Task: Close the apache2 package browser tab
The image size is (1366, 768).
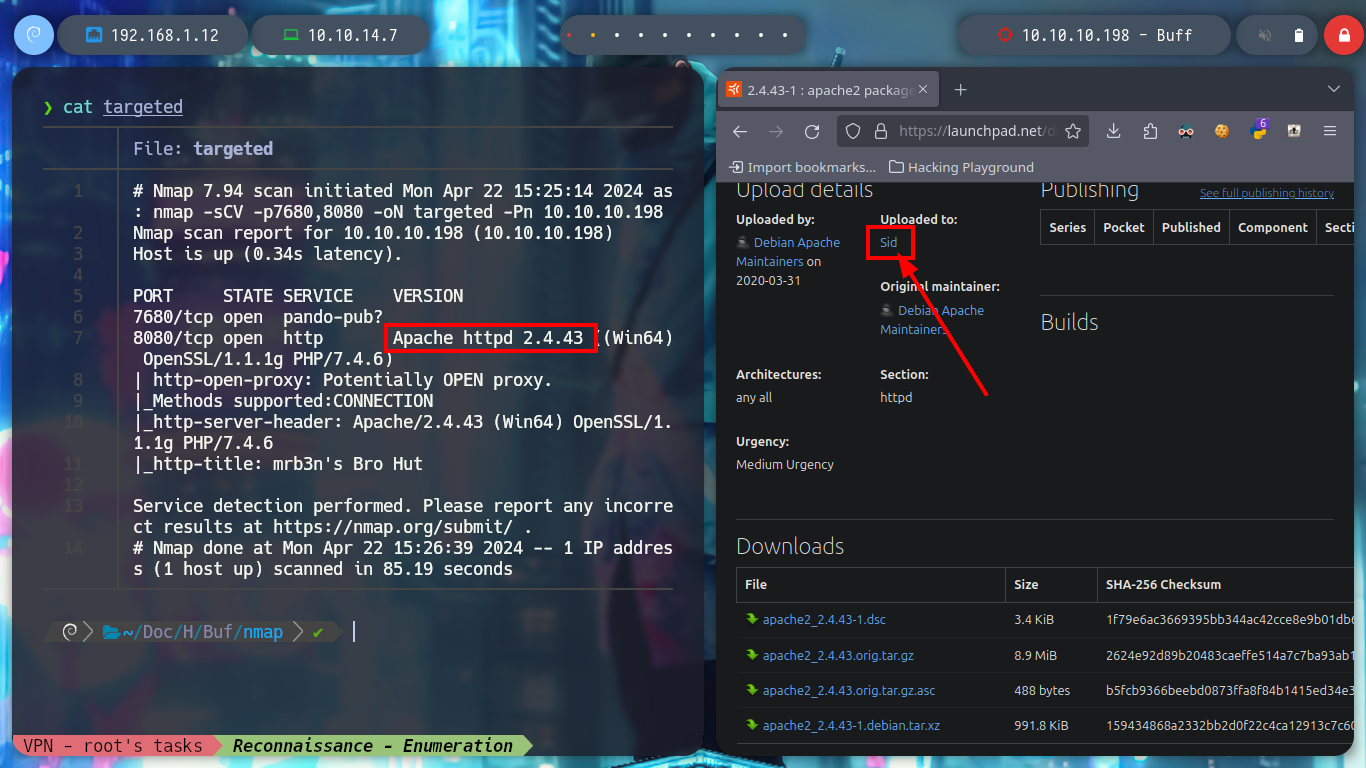Action: pyautogui.click(x=923, y=90)
